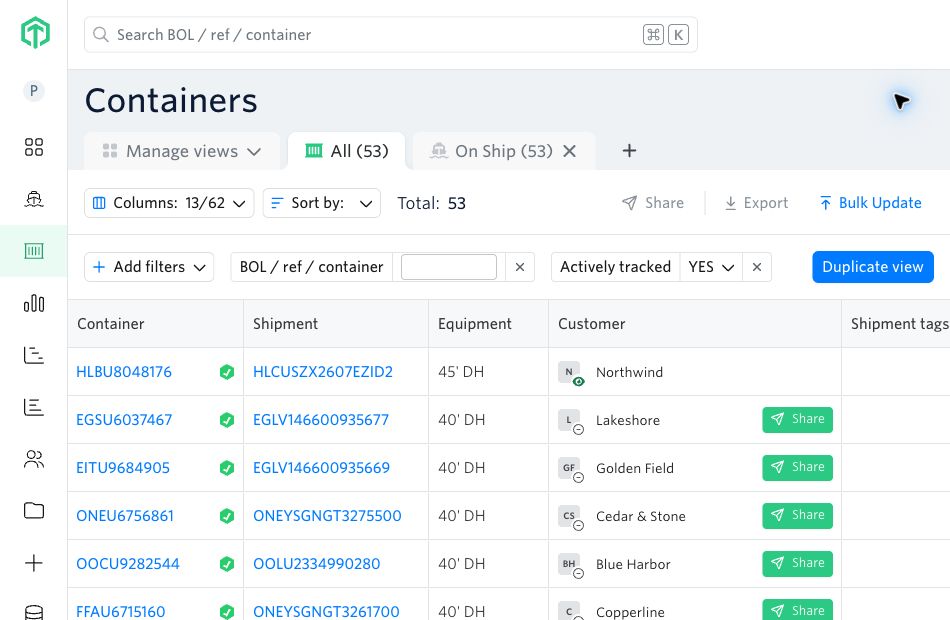Open the Sort by dropdown

pos(321,203)
